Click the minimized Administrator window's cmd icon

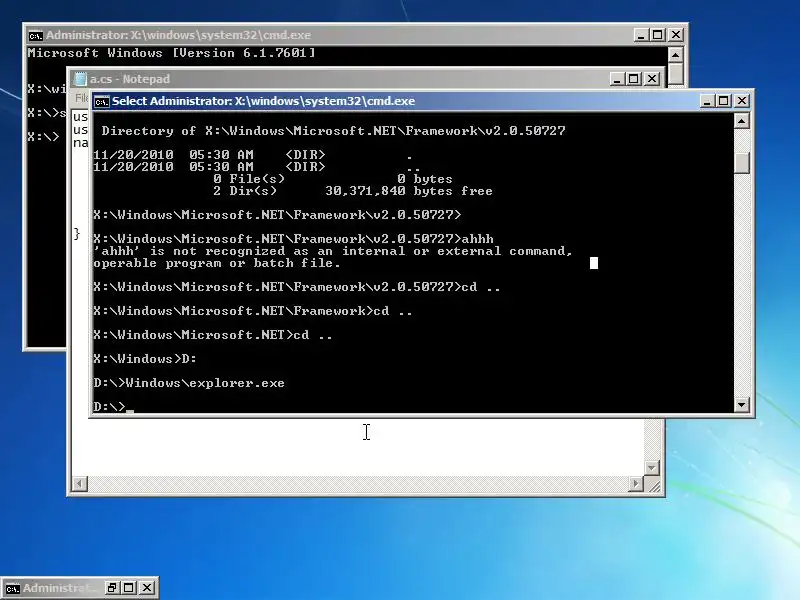click(12, 588)
